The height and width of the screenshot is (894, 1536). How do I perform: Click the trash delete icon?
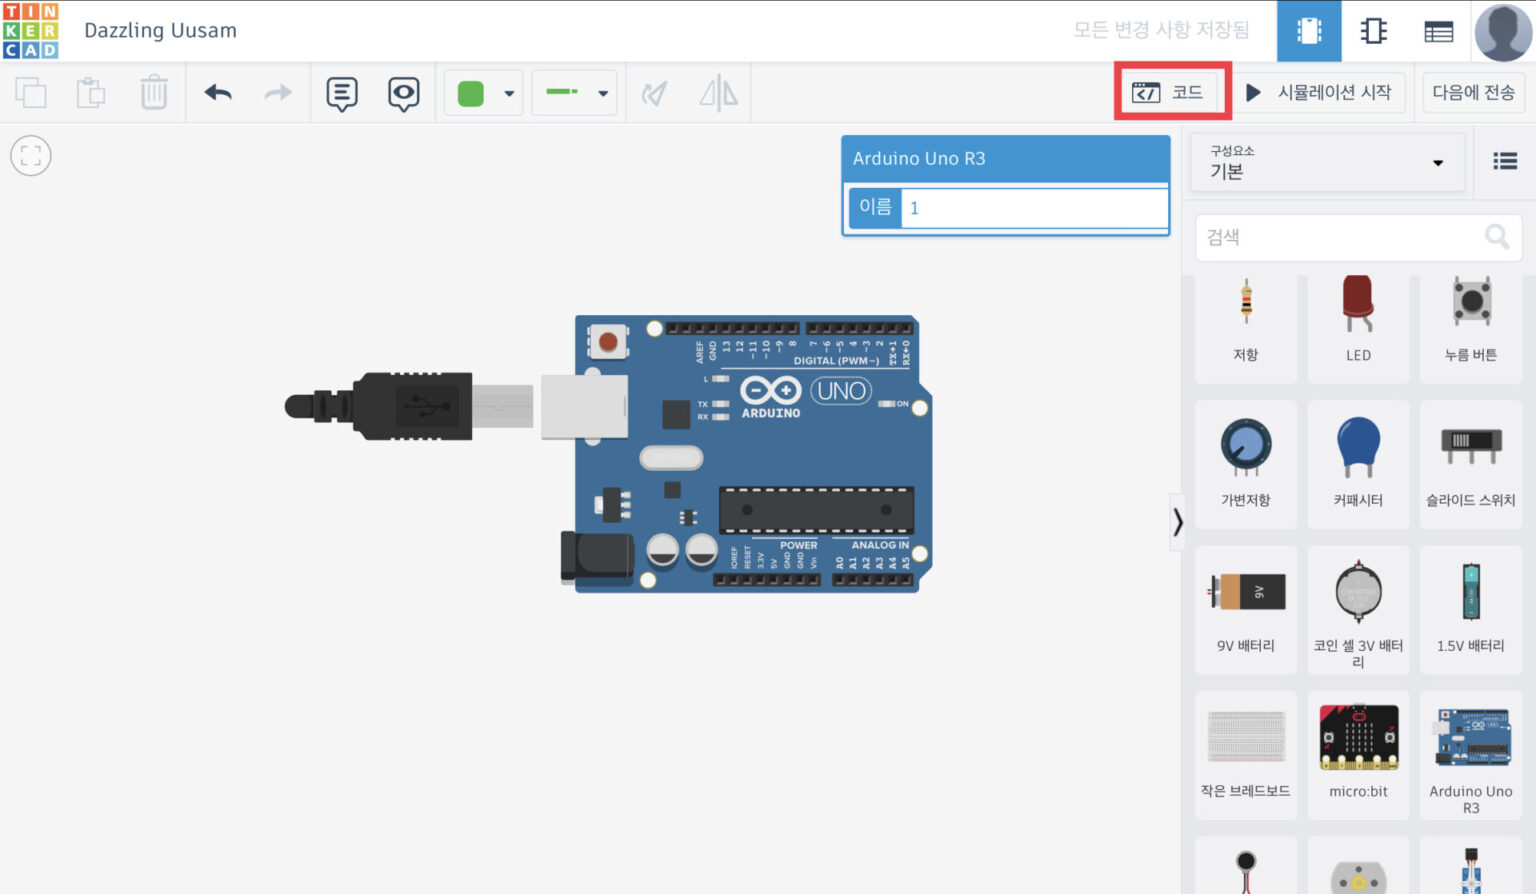pos(154,93)
